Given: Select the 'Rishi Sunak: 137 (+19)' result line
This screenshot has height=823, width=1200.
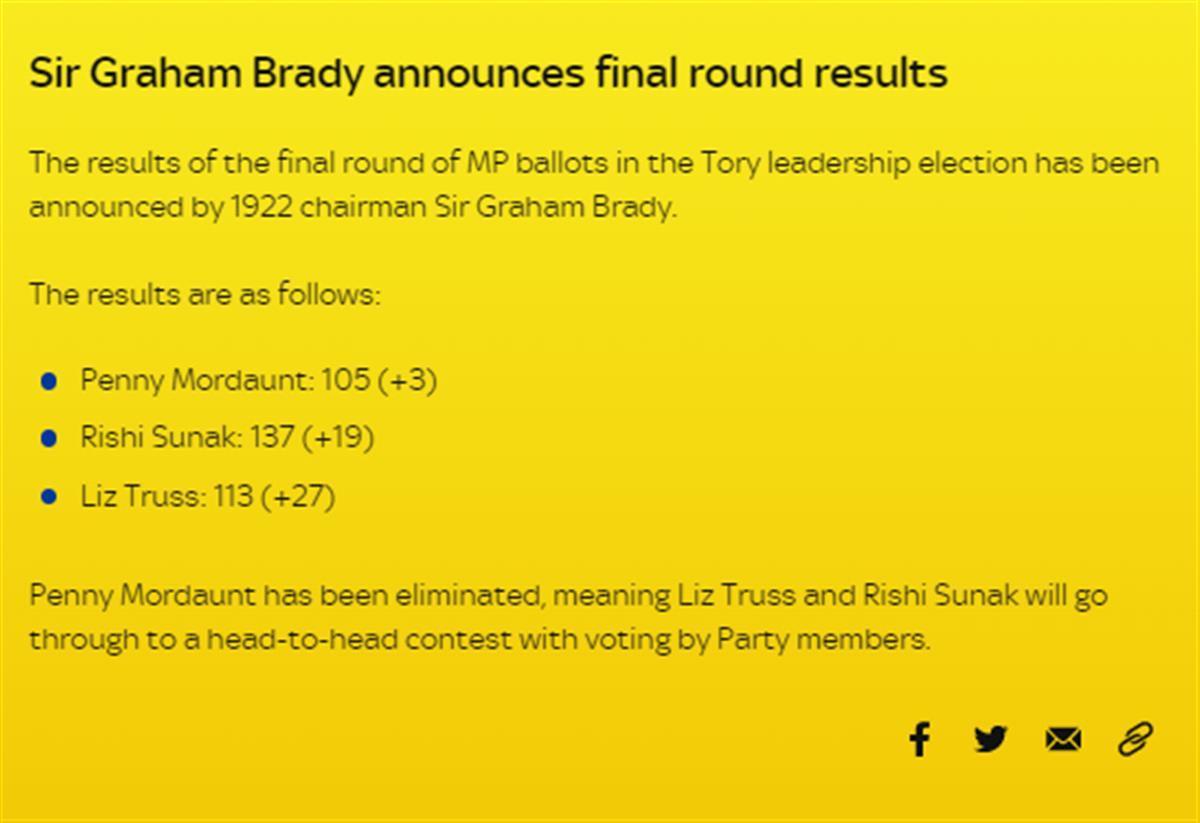Looking at the screenshot, I should (x=228, y=439).
